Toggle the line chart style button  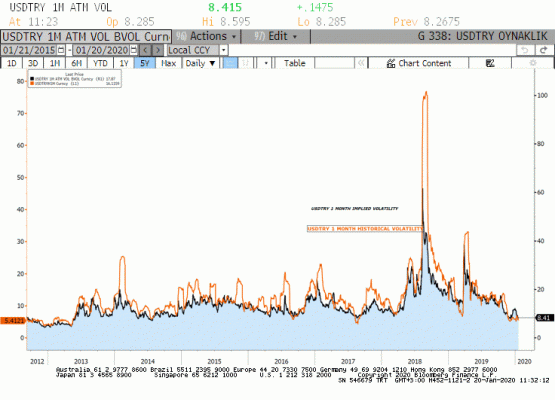pyautogui.click(x=230, y=63)
